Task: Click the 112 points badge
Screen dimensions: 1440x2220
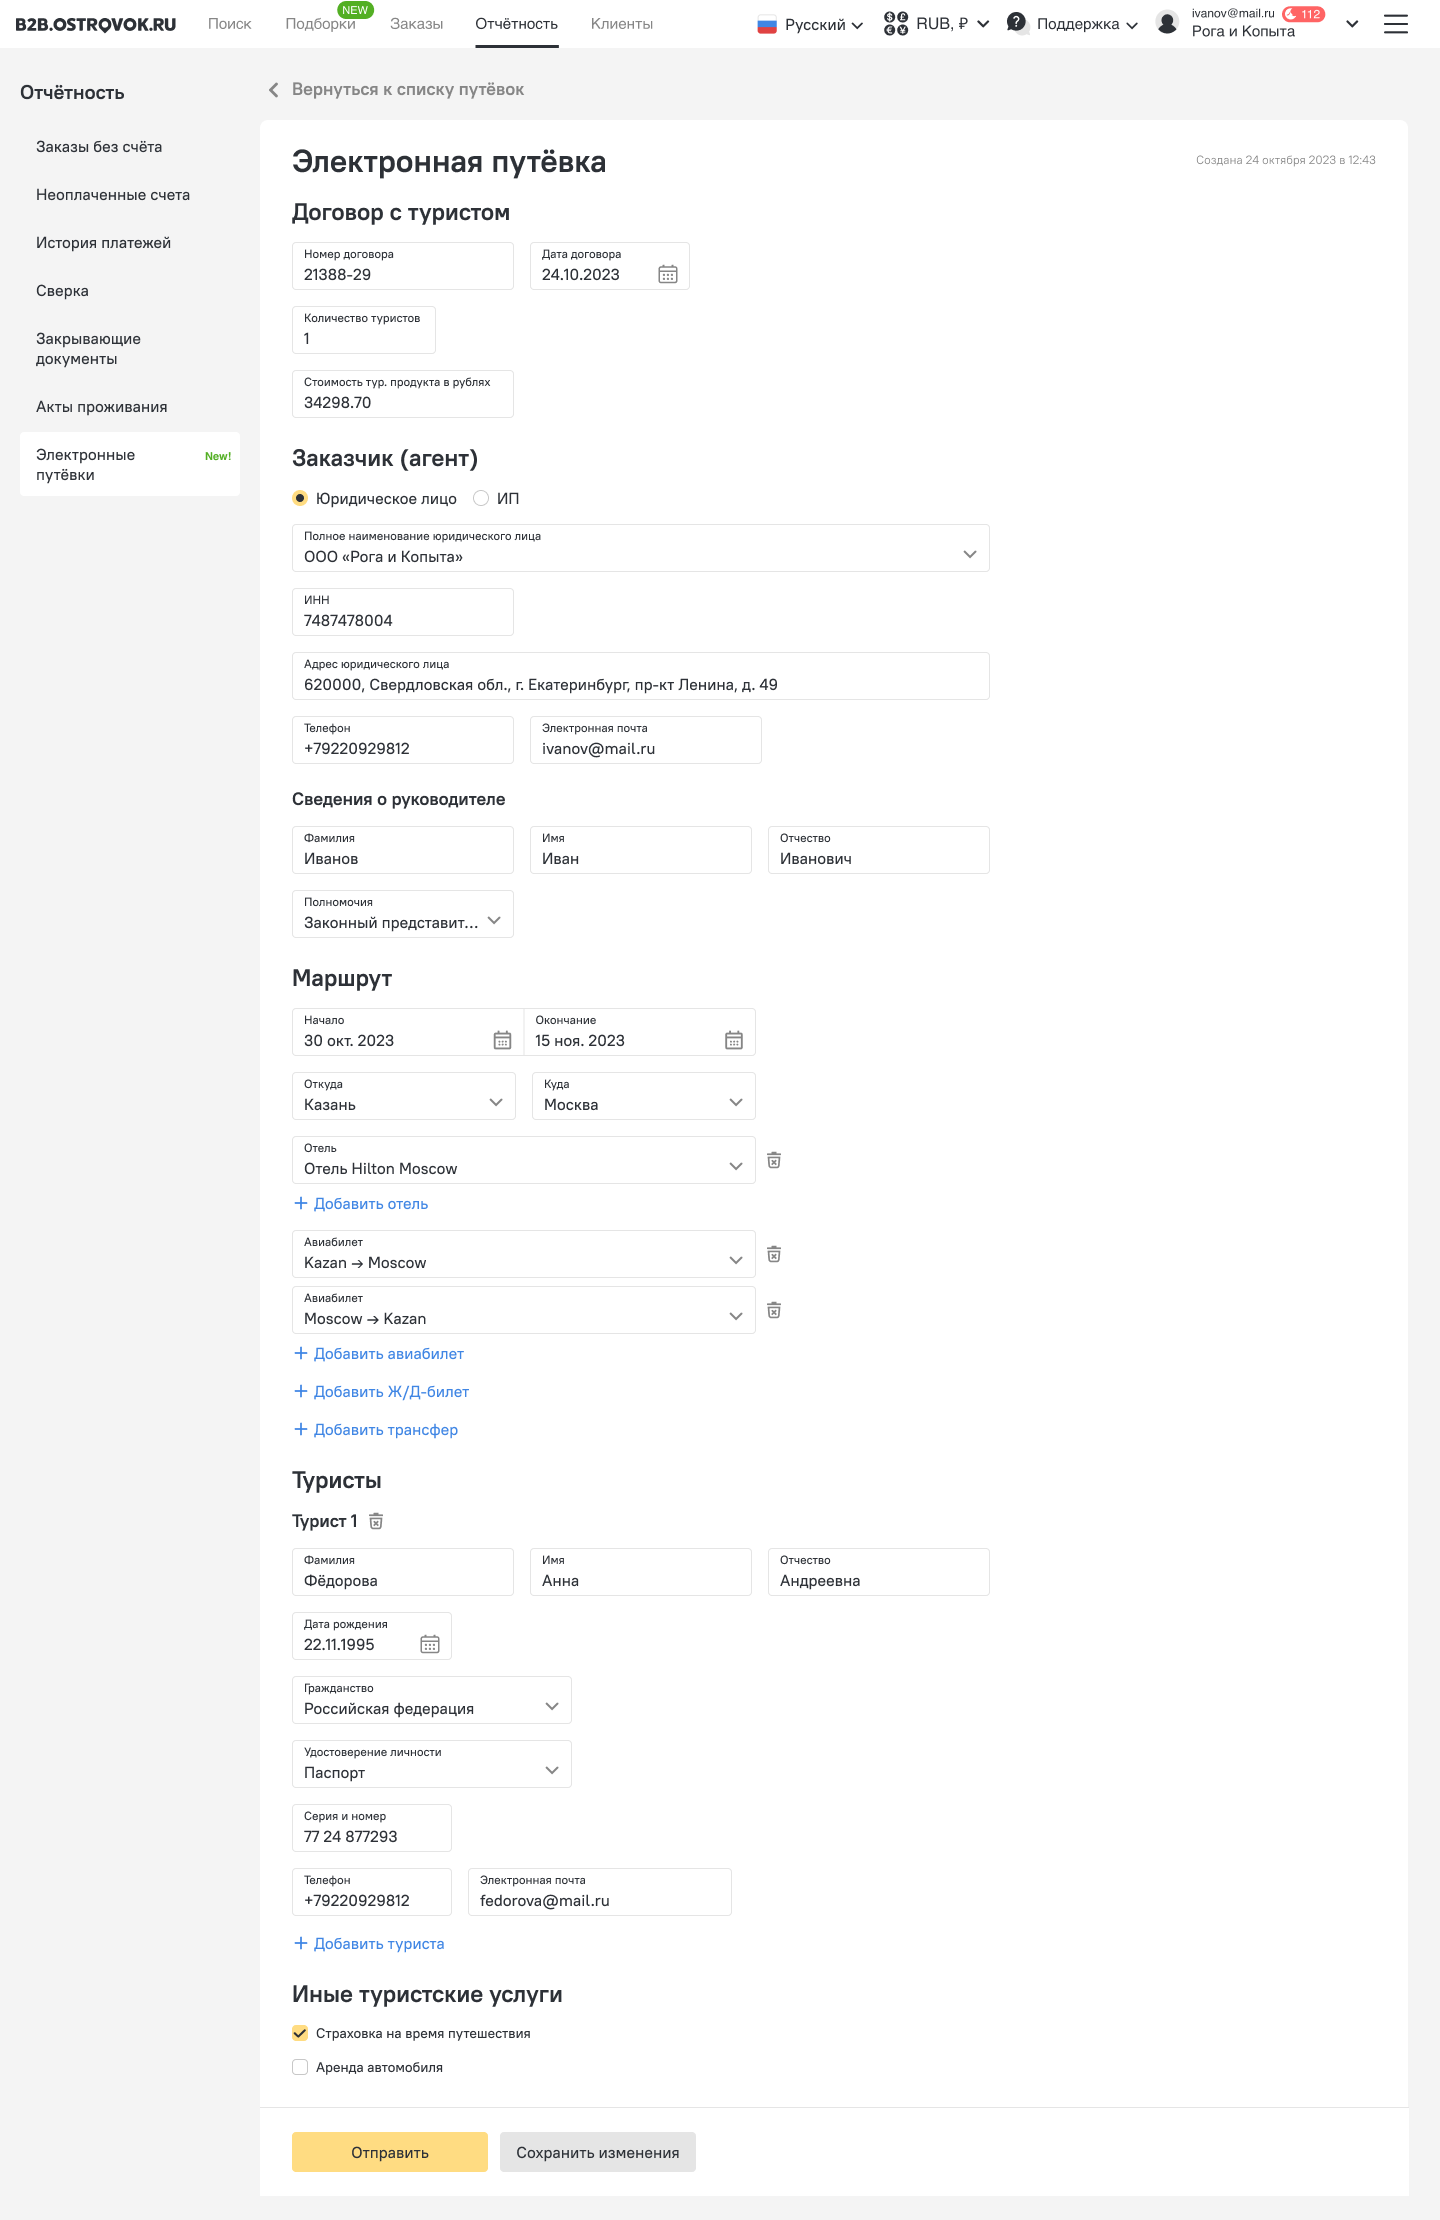Action: (x=1304, y=14)
